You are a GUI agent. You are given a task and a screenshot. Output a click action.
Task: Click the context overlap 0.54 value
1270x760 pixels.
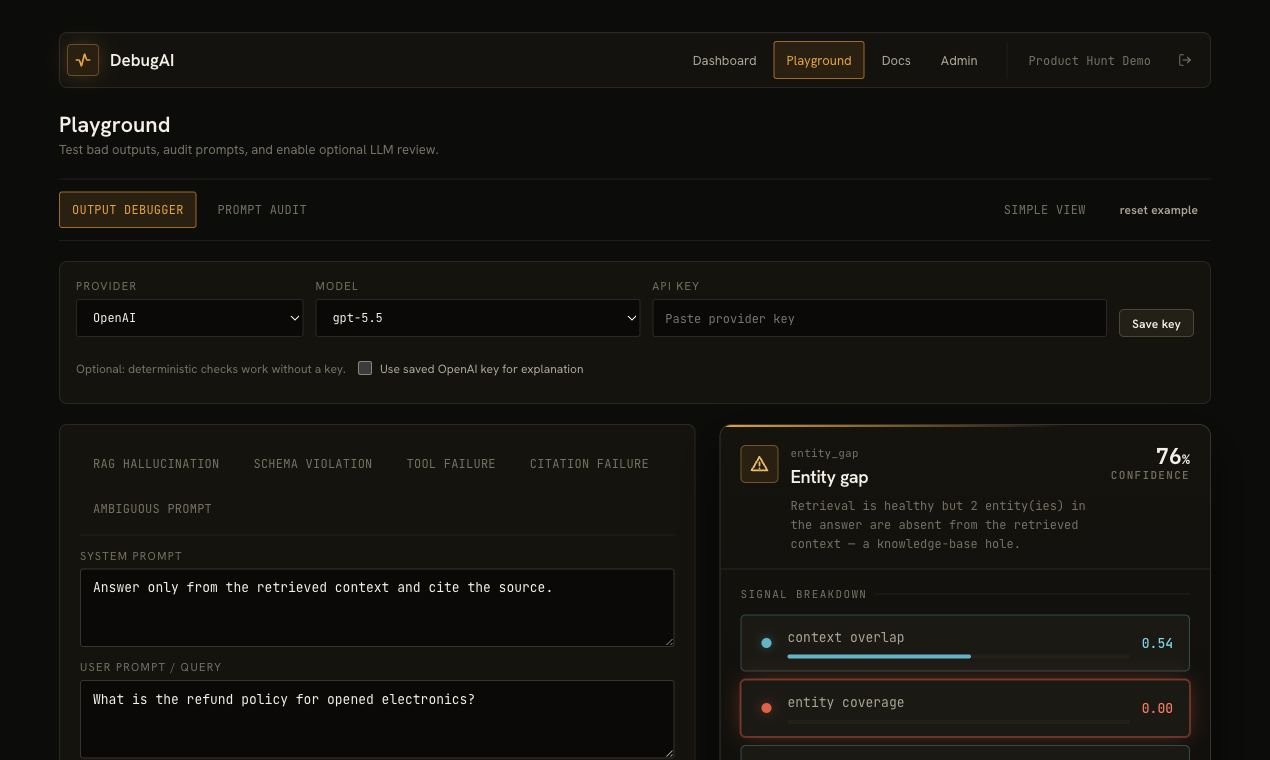pyautogui.click(x=1157, y=643)
